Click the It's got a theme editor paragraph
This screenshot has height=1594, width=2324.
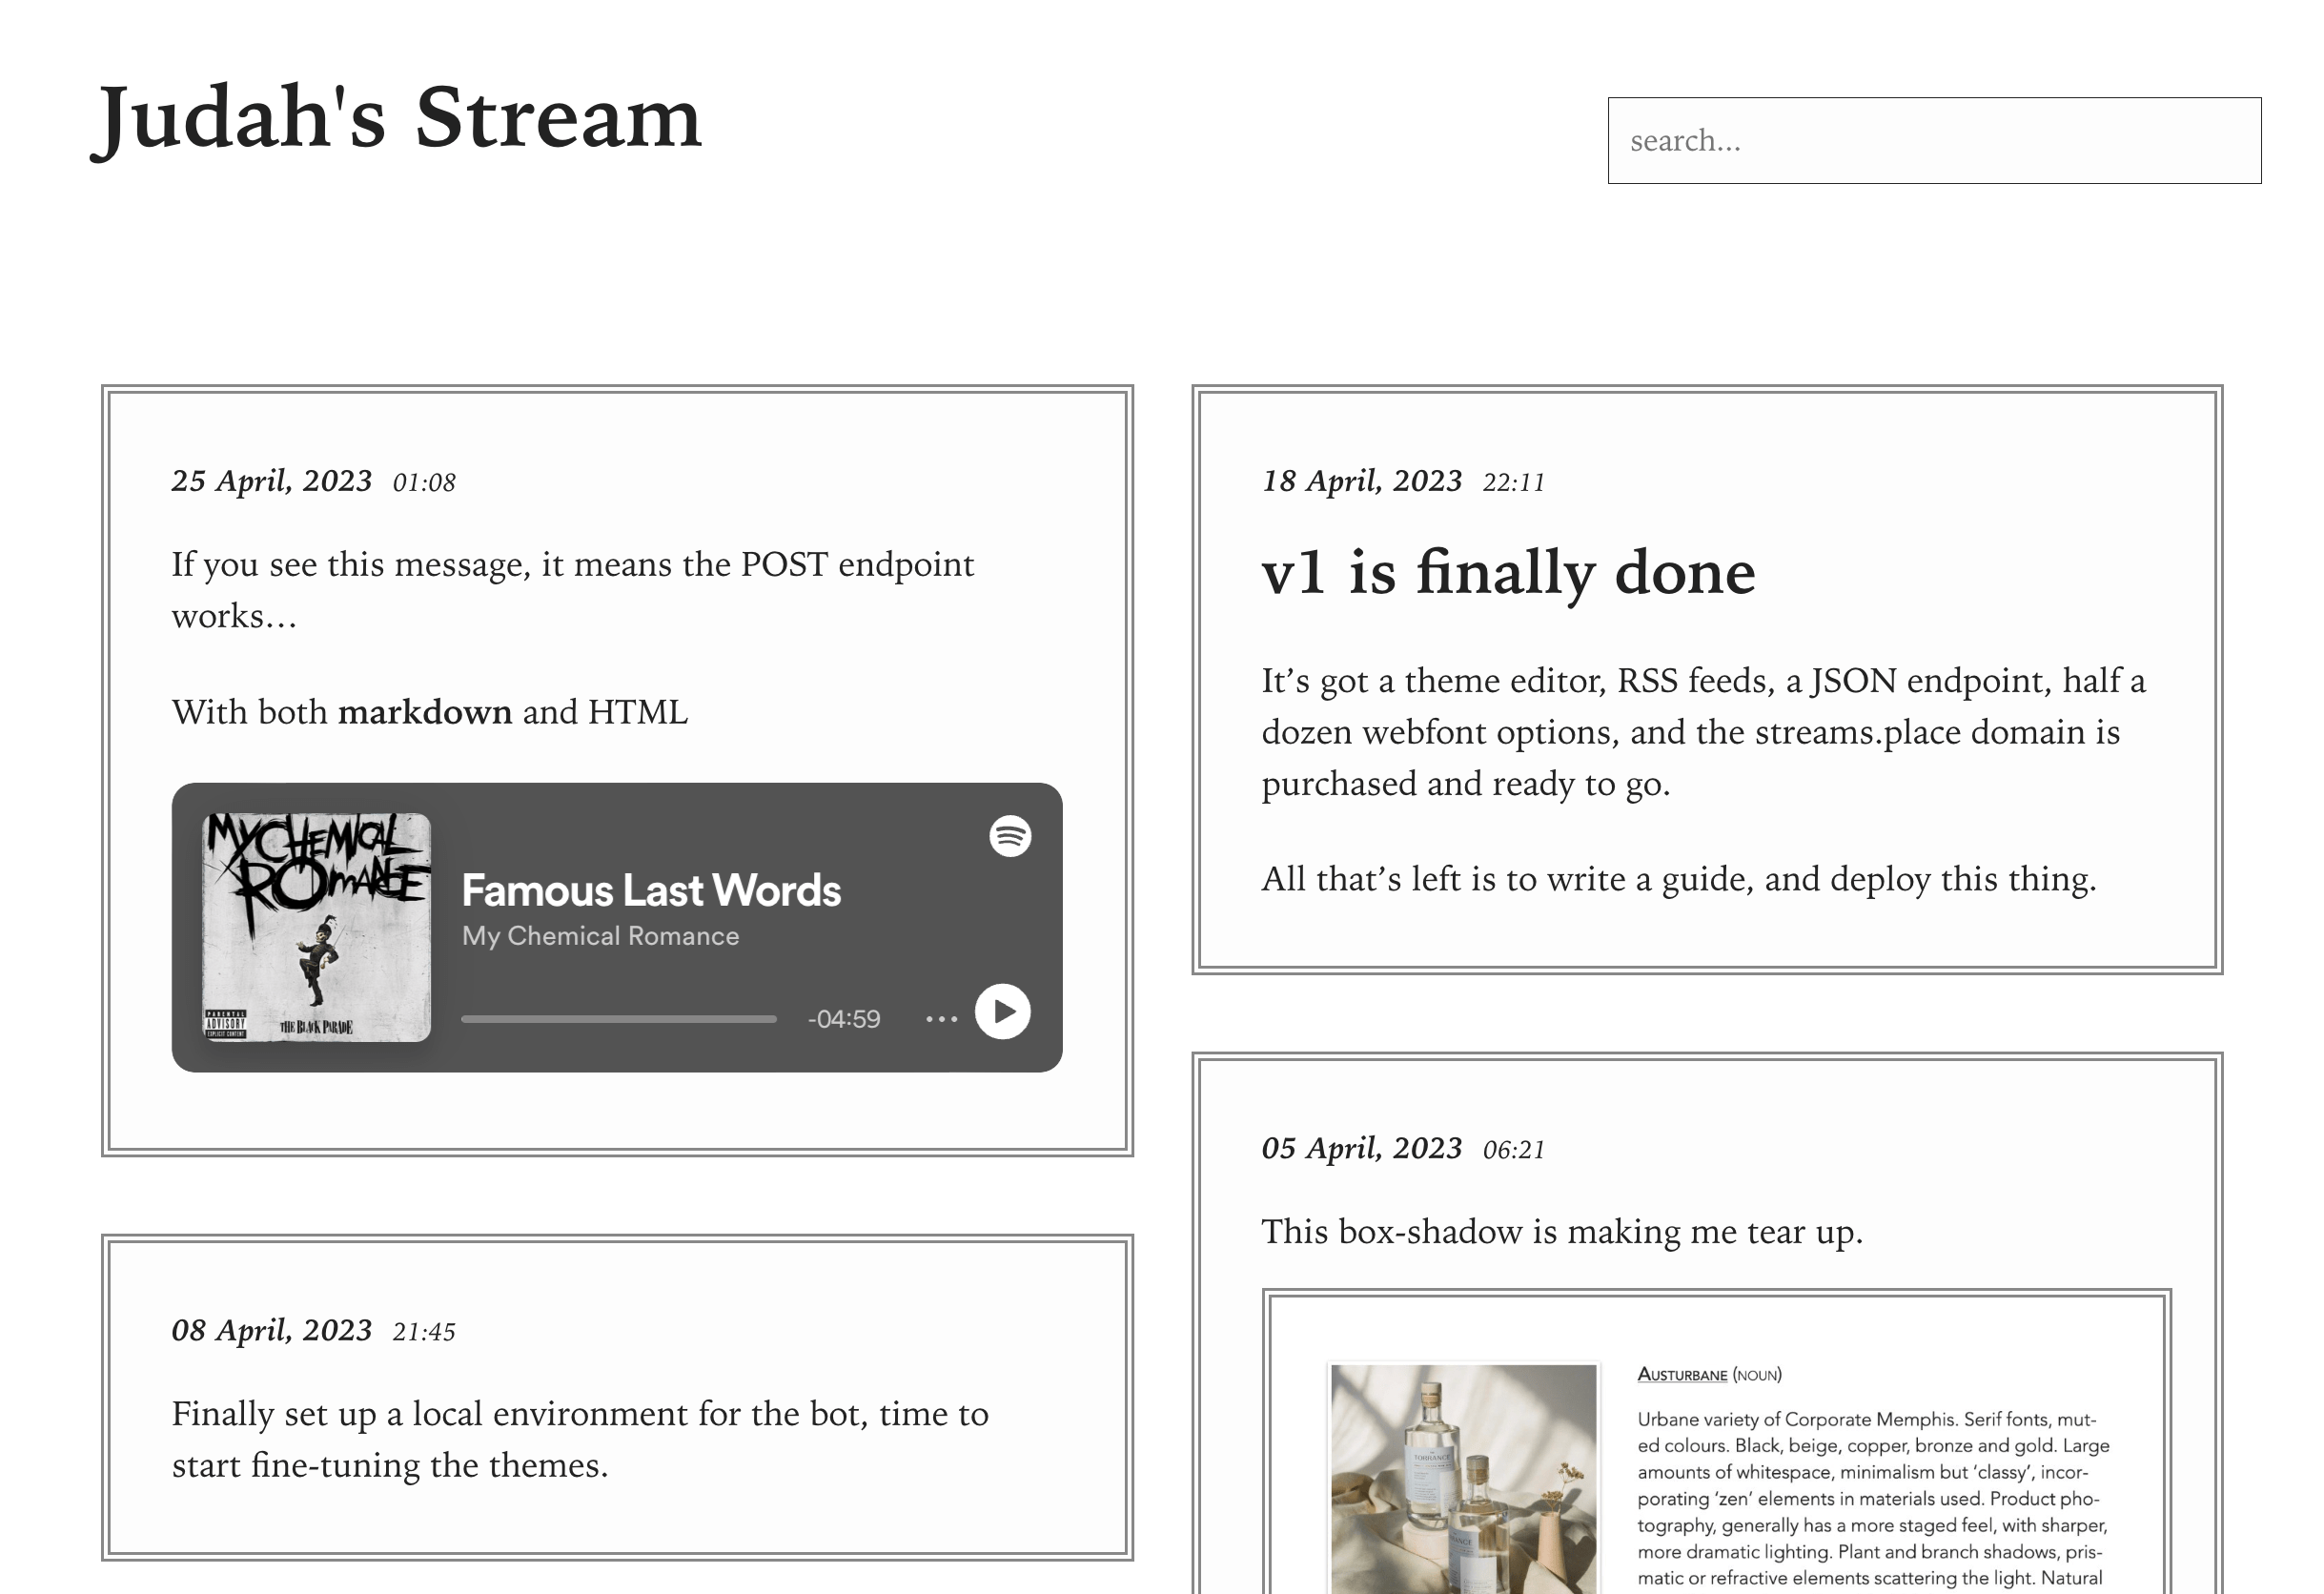(1704, 732)
